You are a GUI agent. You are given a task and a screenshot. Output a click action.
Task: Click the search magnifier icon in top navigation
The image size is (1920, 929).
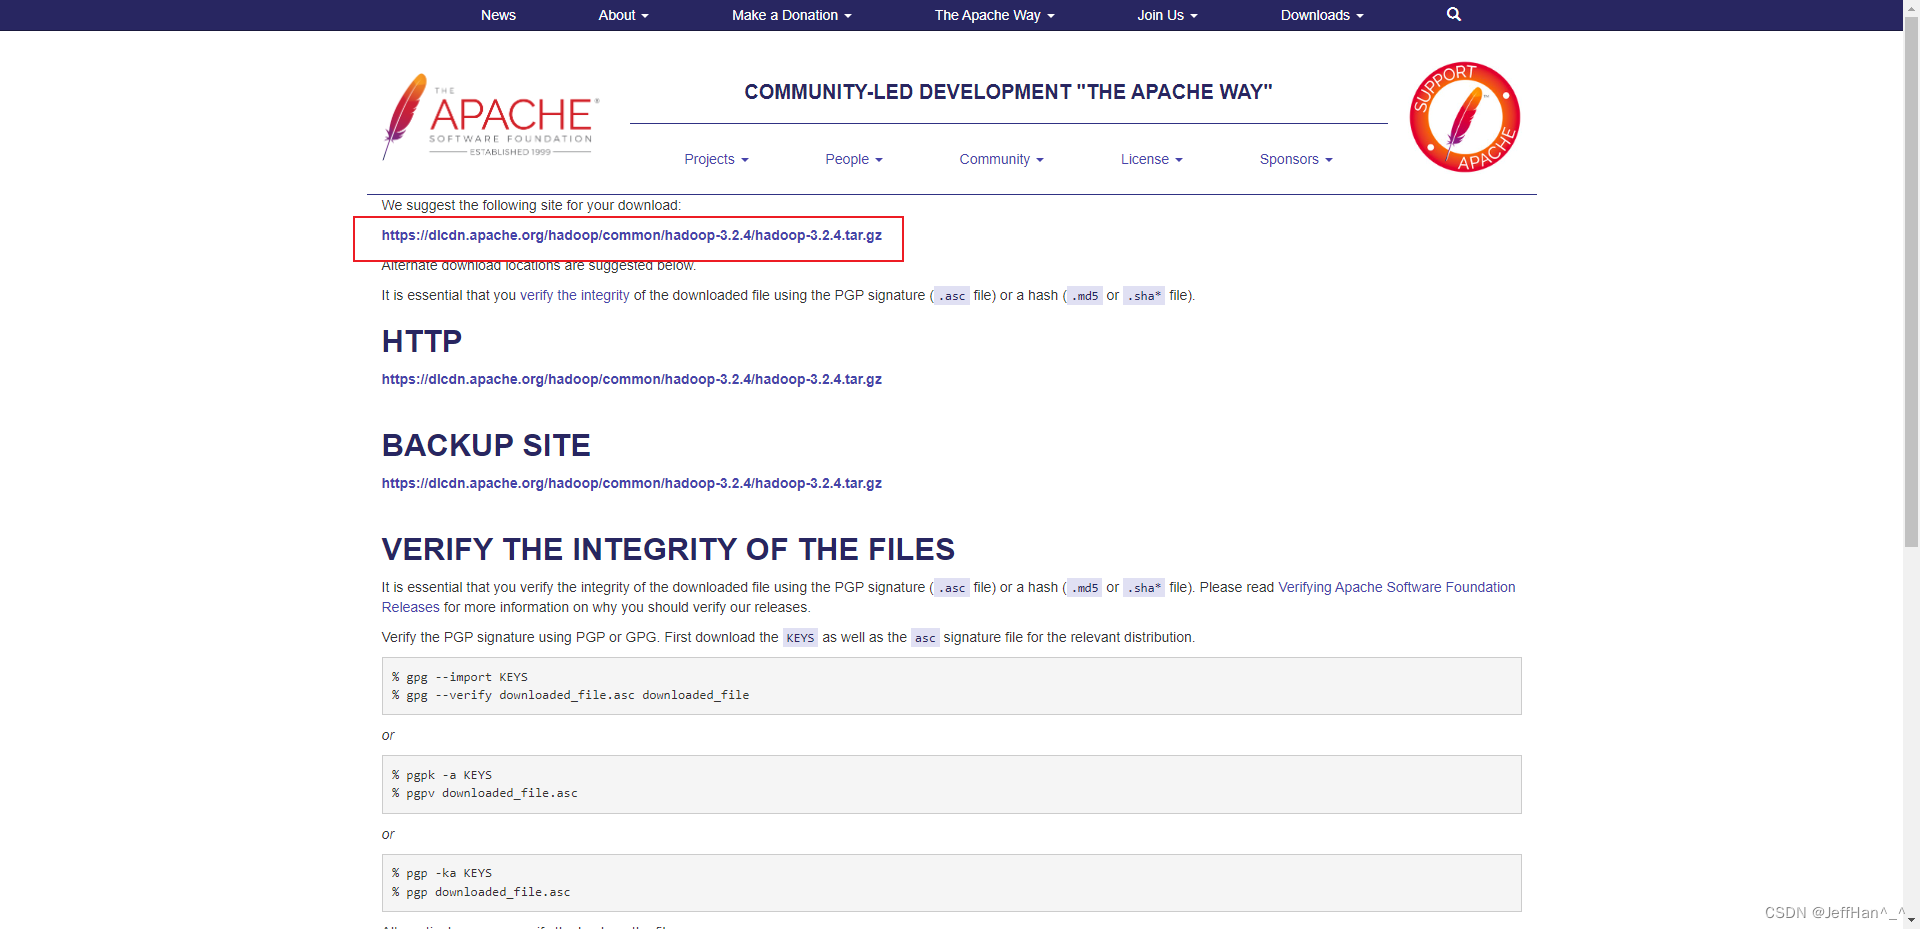pyautogui.click(x=1454, y=14)
